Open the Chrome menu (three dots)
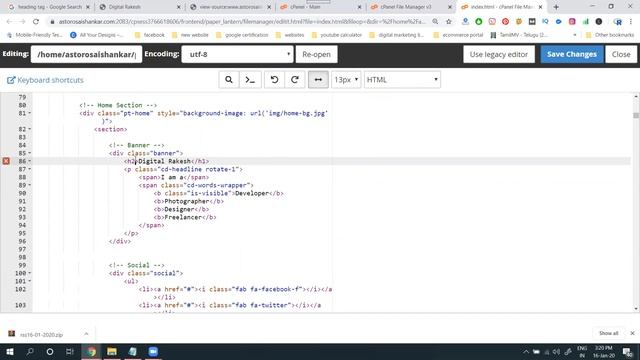 631,22
